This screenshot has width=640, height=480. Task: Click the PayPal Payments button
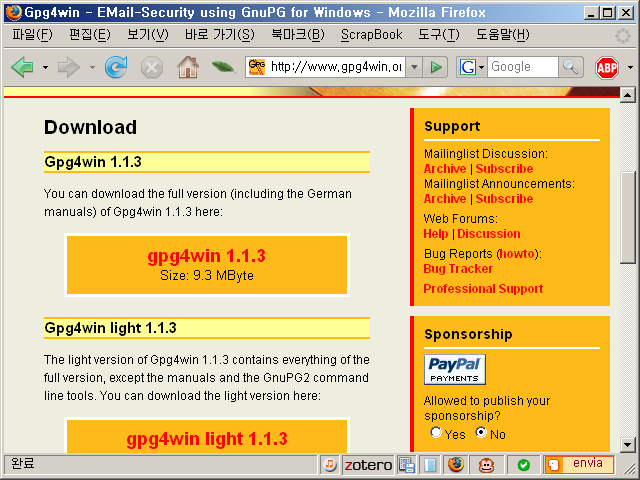tap(455, 369)
